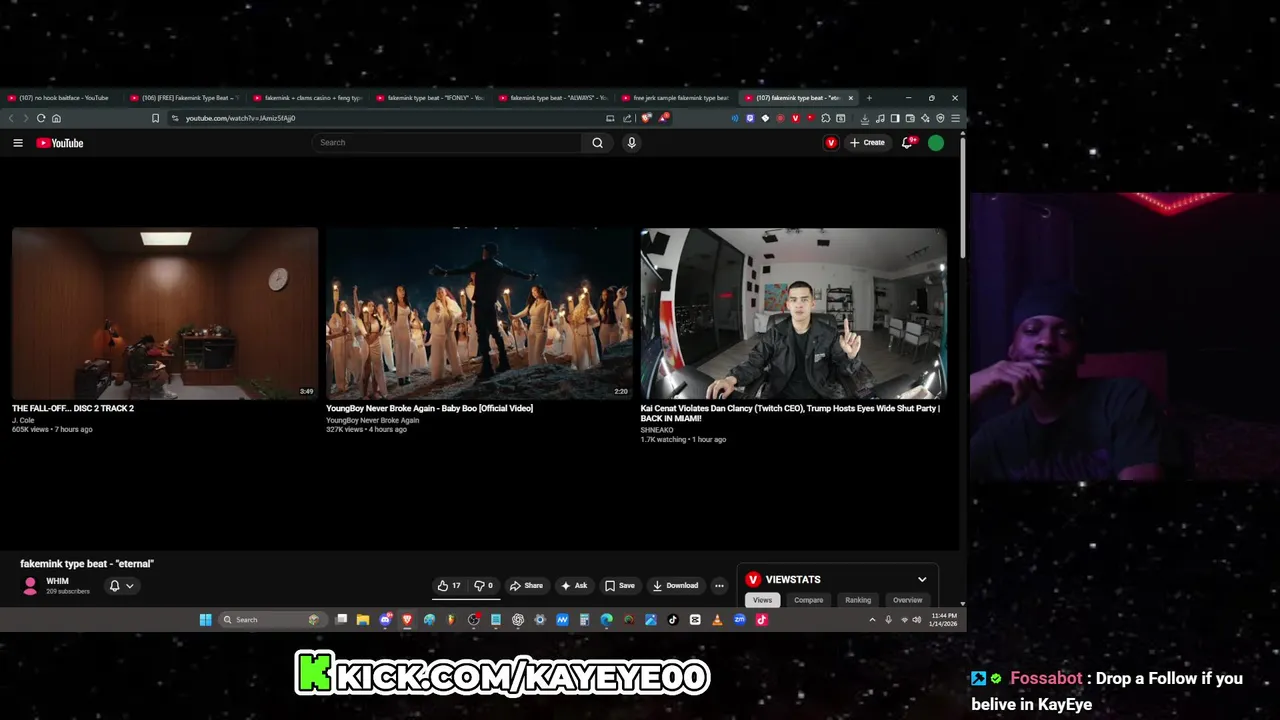Open the browser downloads icon

click(865, 118)
